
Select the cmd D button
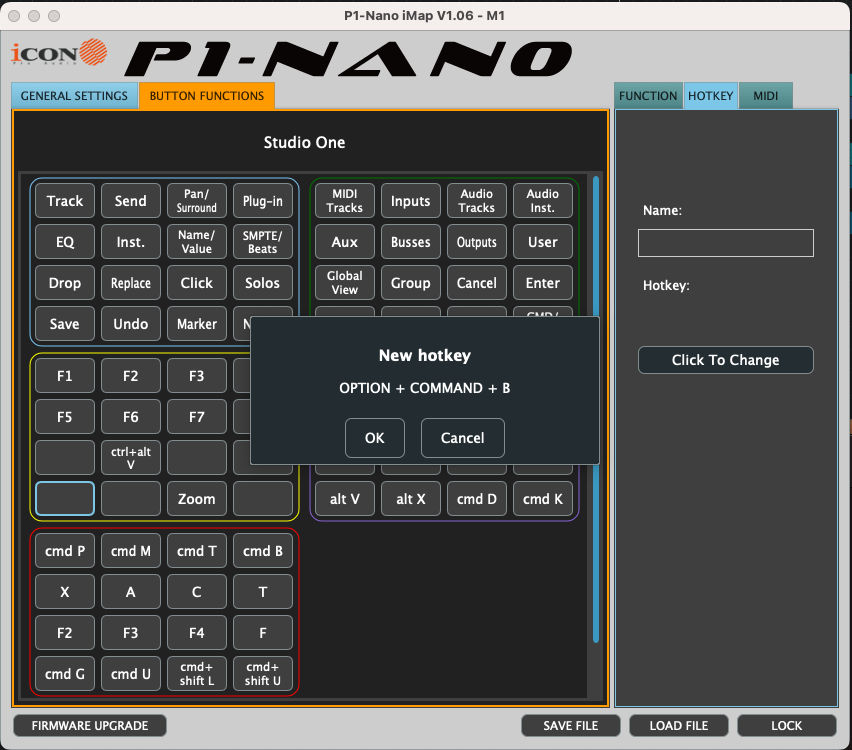click(477, 499)
